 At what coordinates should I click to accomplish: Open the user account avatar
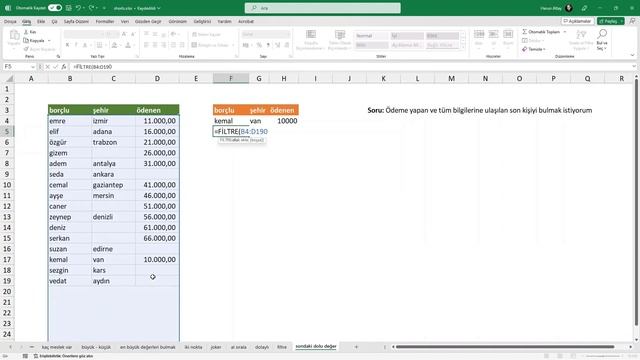tap(569, 8)
